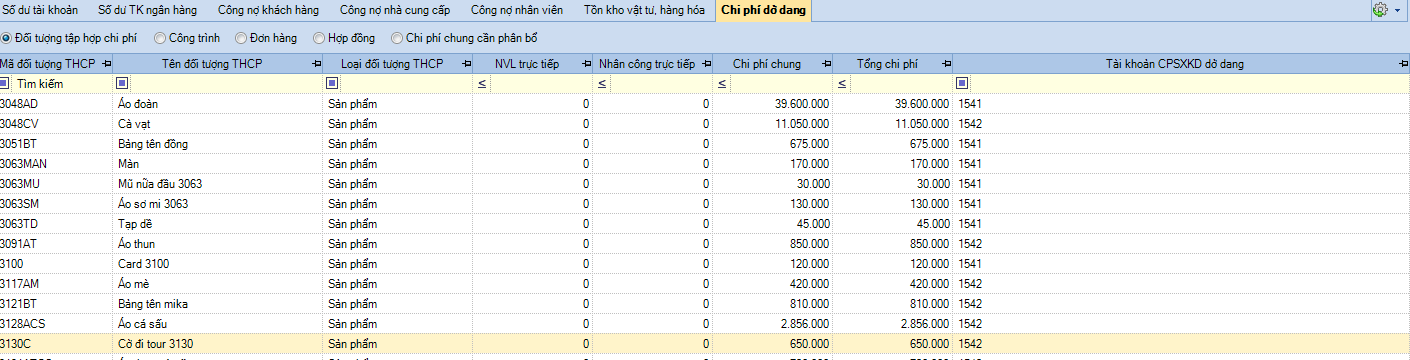This screenshot has width=1410, height=360.
Task: Select row with code 3063MAN
Action: click(705, 164)
